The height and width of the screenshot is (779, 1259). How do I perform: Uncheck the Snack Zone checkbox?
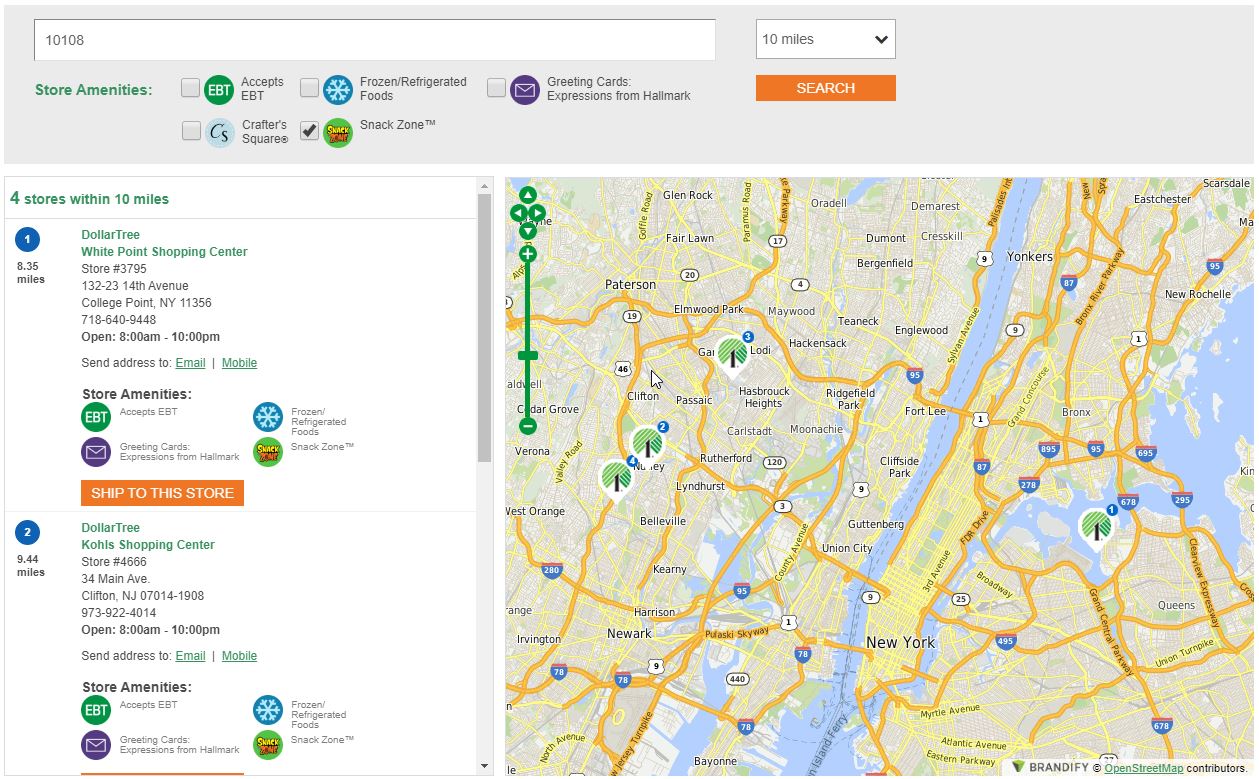pyautogui.click(x=309, y=131)
